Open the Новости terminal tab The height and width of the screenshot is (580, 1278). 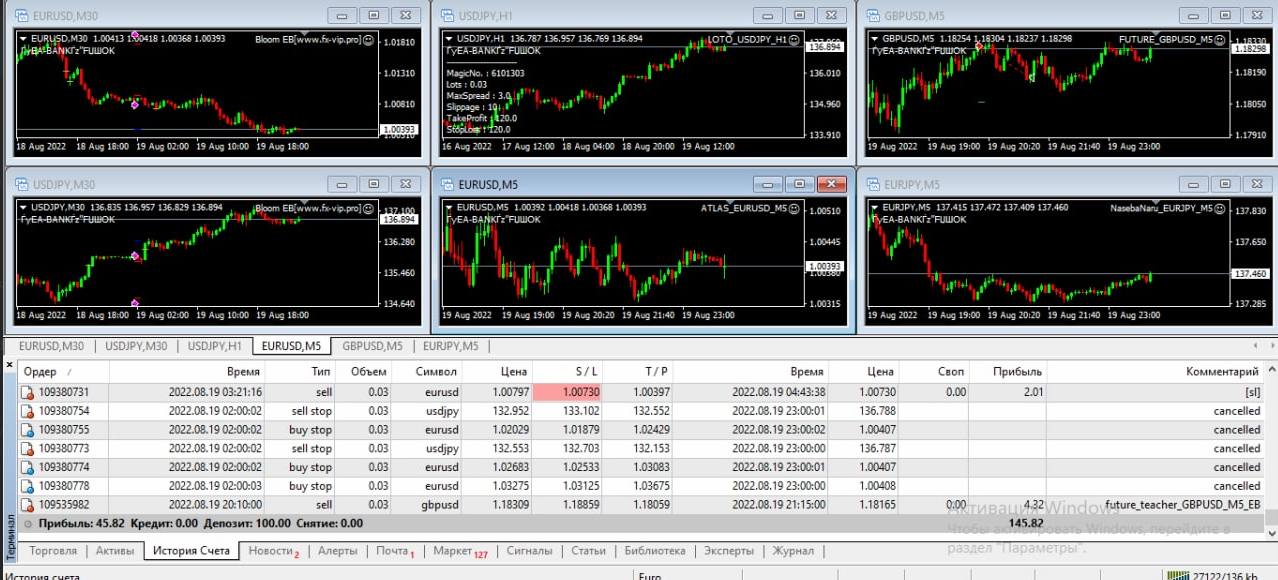(x=273, y=551)
